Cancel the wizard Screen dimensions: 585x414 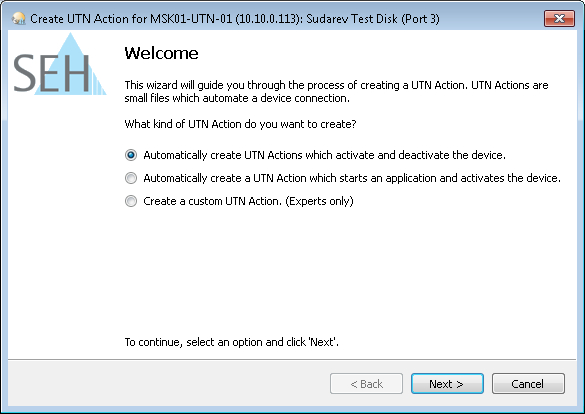528,383
